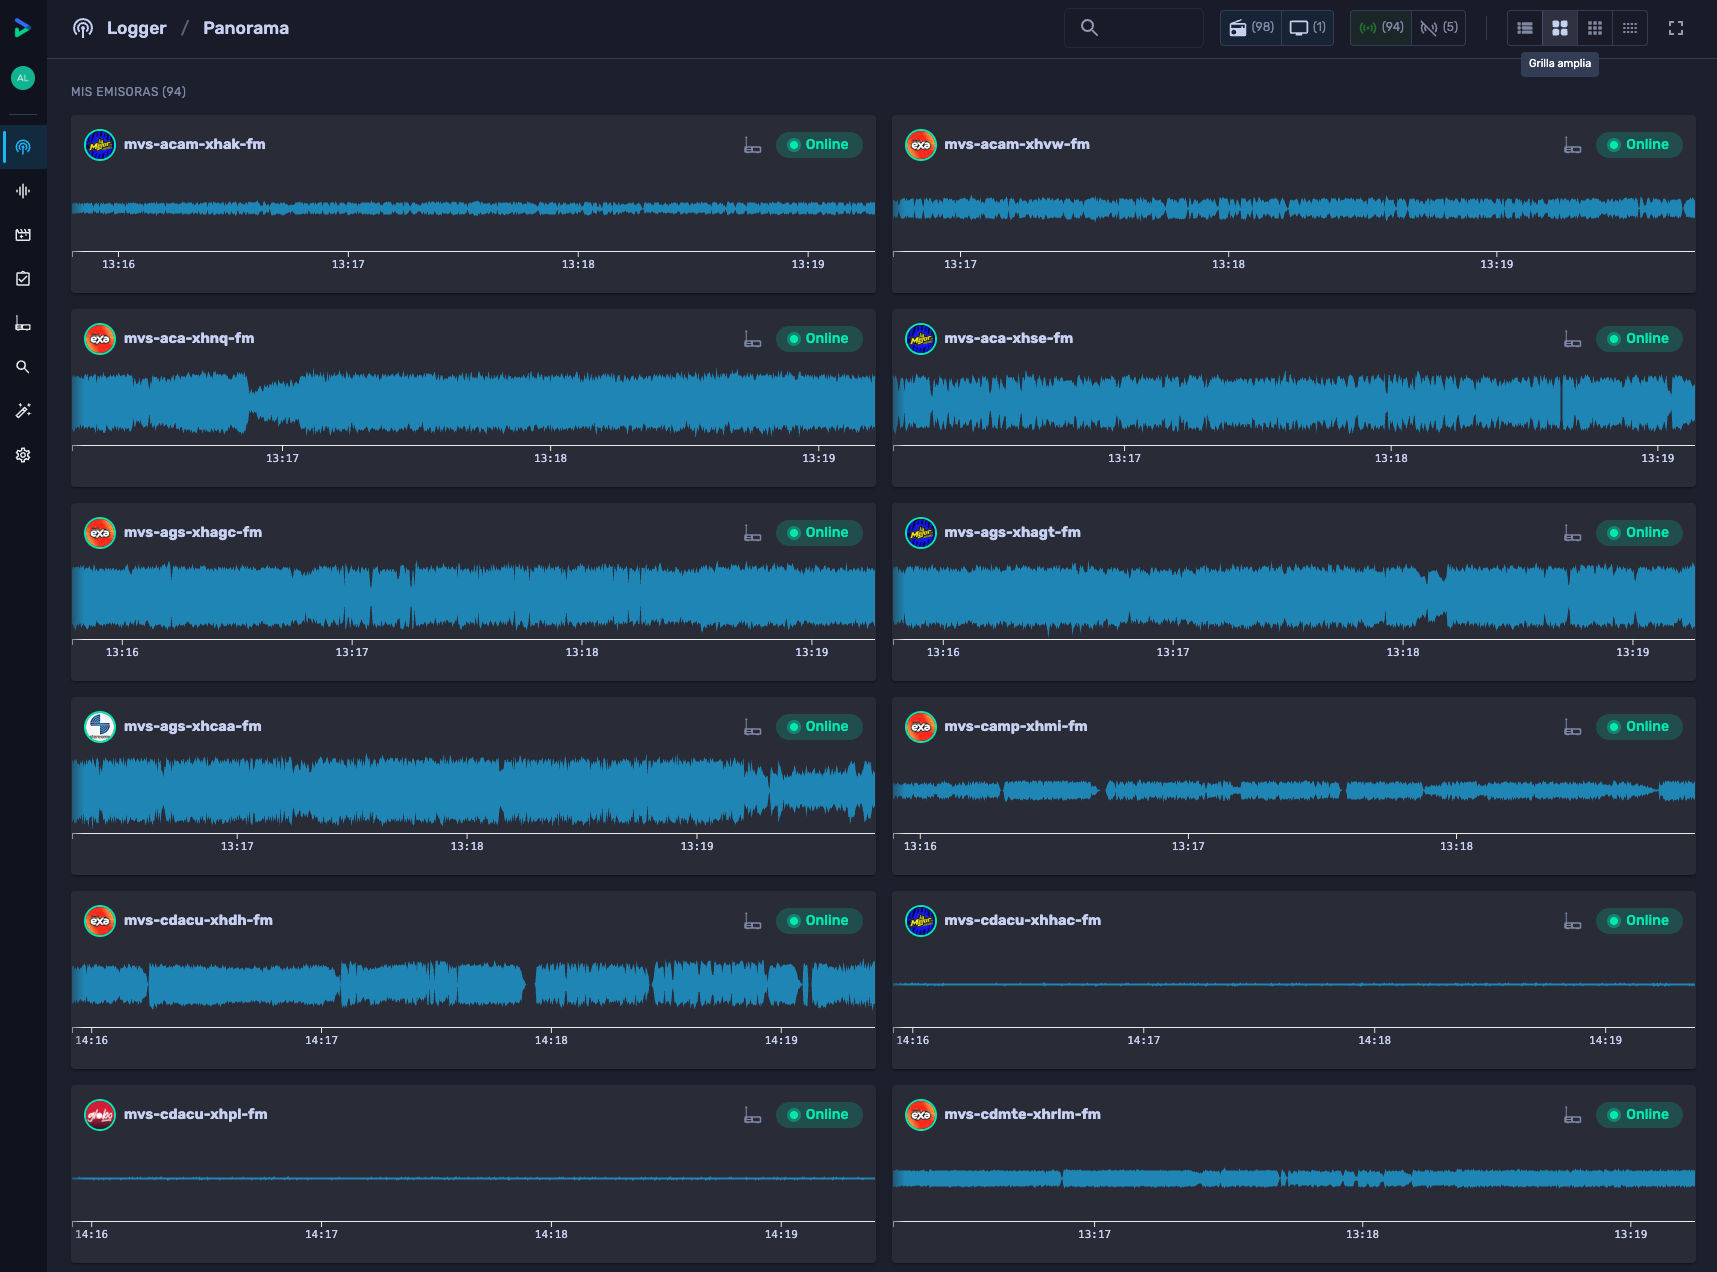
Task: Toggle the online stations filter (94)
Action: pos(1381,28)
